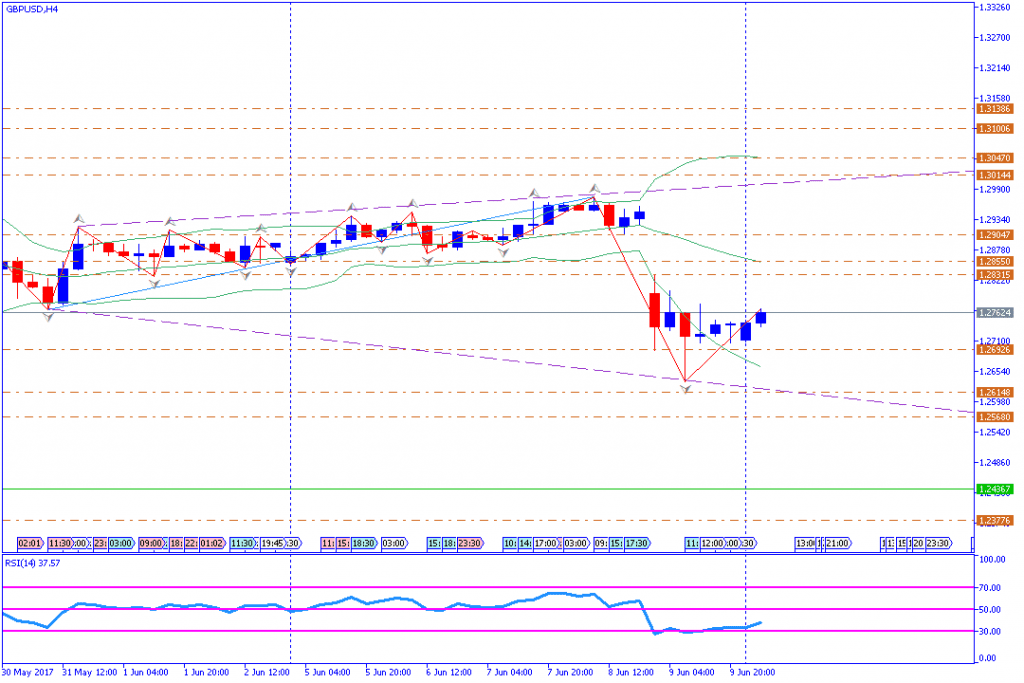
Task: Click the 5 Jun 04:00 time label
Action: (327, 672)
